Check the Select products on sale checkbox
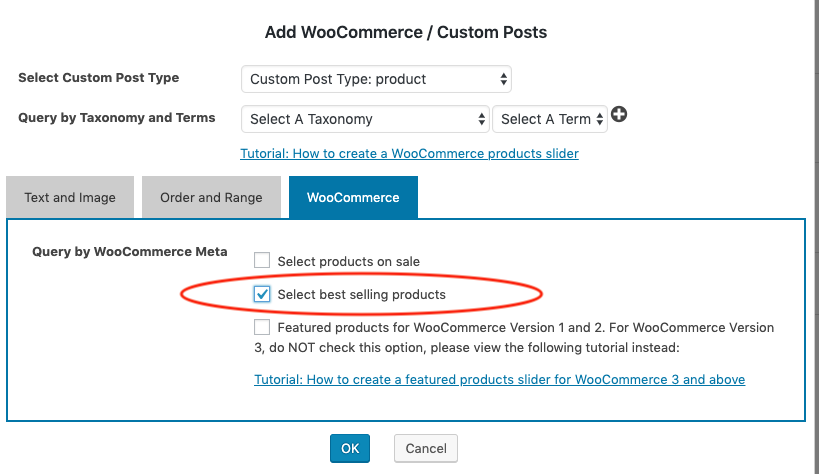Viewport: 819px width, 474px height. point(262,261)
